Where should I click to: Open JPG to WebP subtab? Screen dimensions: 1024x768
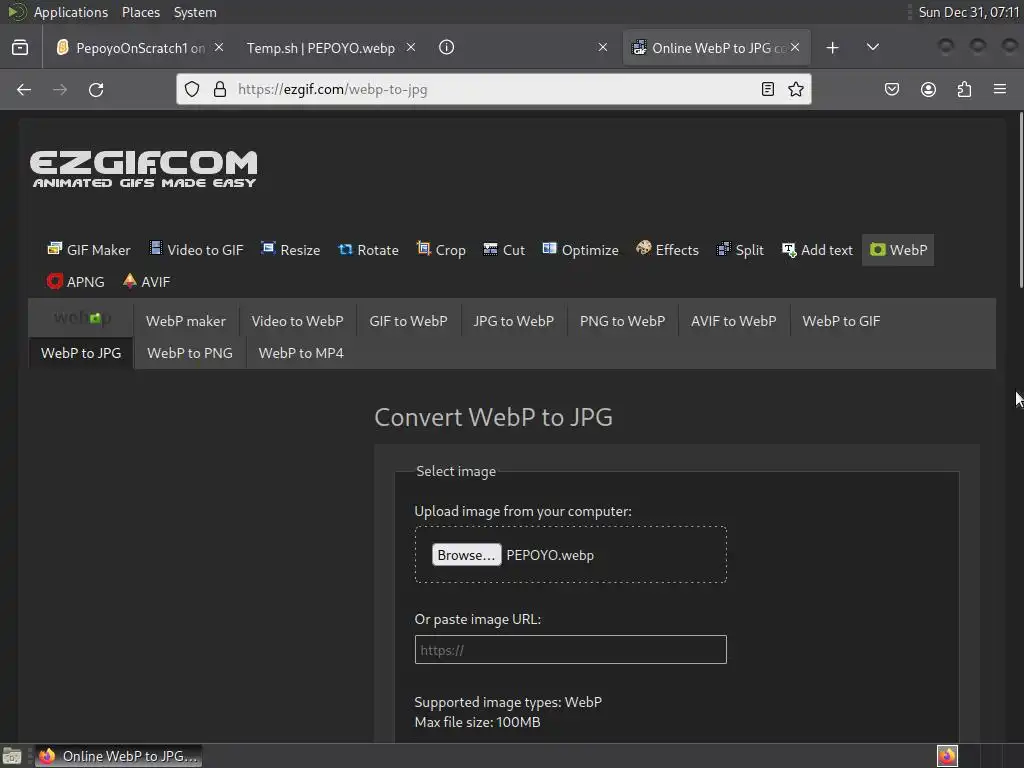pos(513,321)
